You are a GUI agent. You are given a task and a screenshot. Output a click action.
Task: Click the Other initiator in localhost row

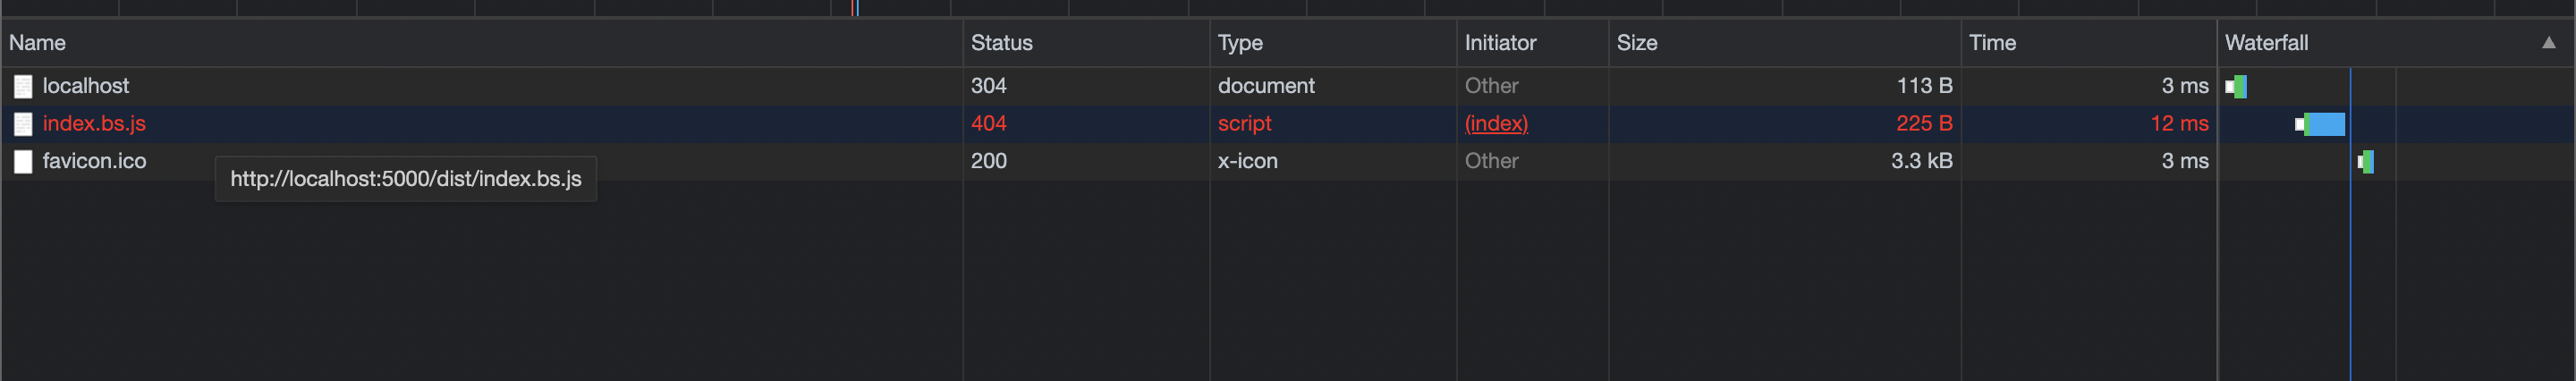pos(1491,86)
